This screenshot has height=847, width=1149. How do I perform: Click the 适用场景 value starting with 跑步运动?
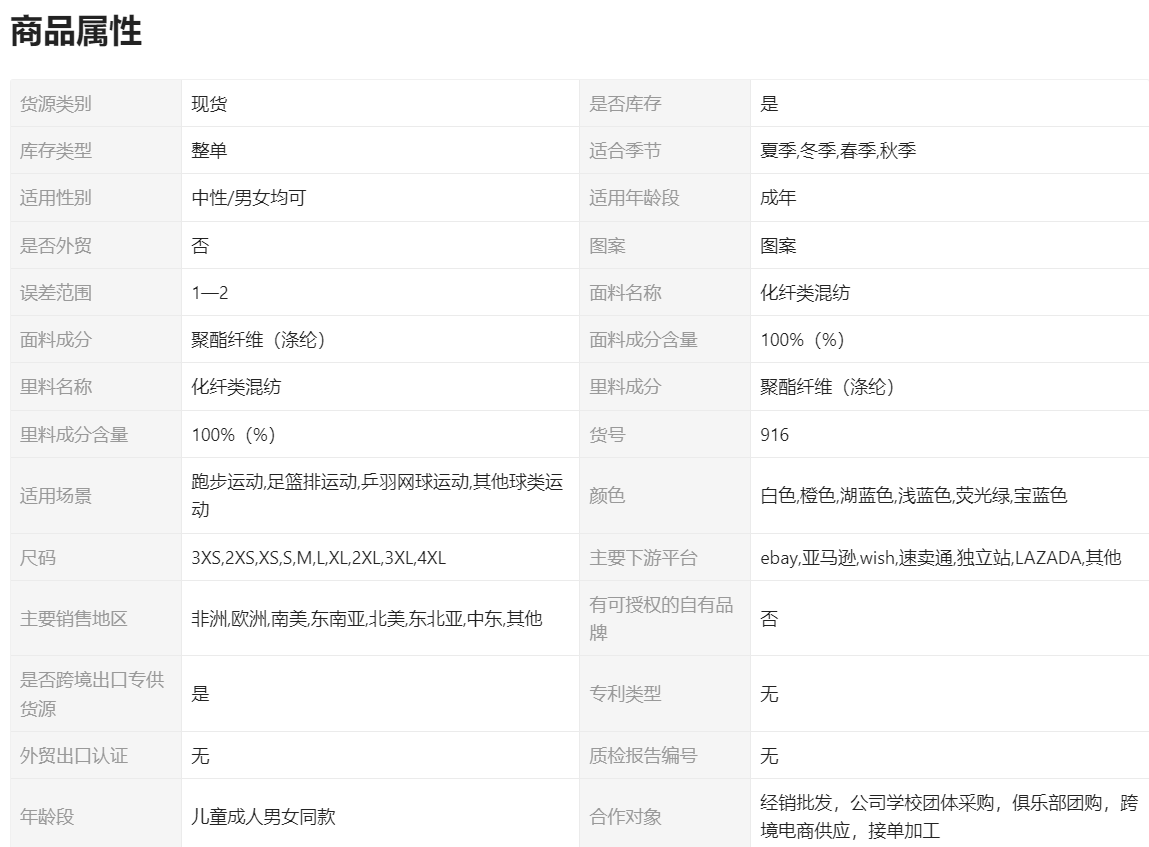(x=377, y=496)
